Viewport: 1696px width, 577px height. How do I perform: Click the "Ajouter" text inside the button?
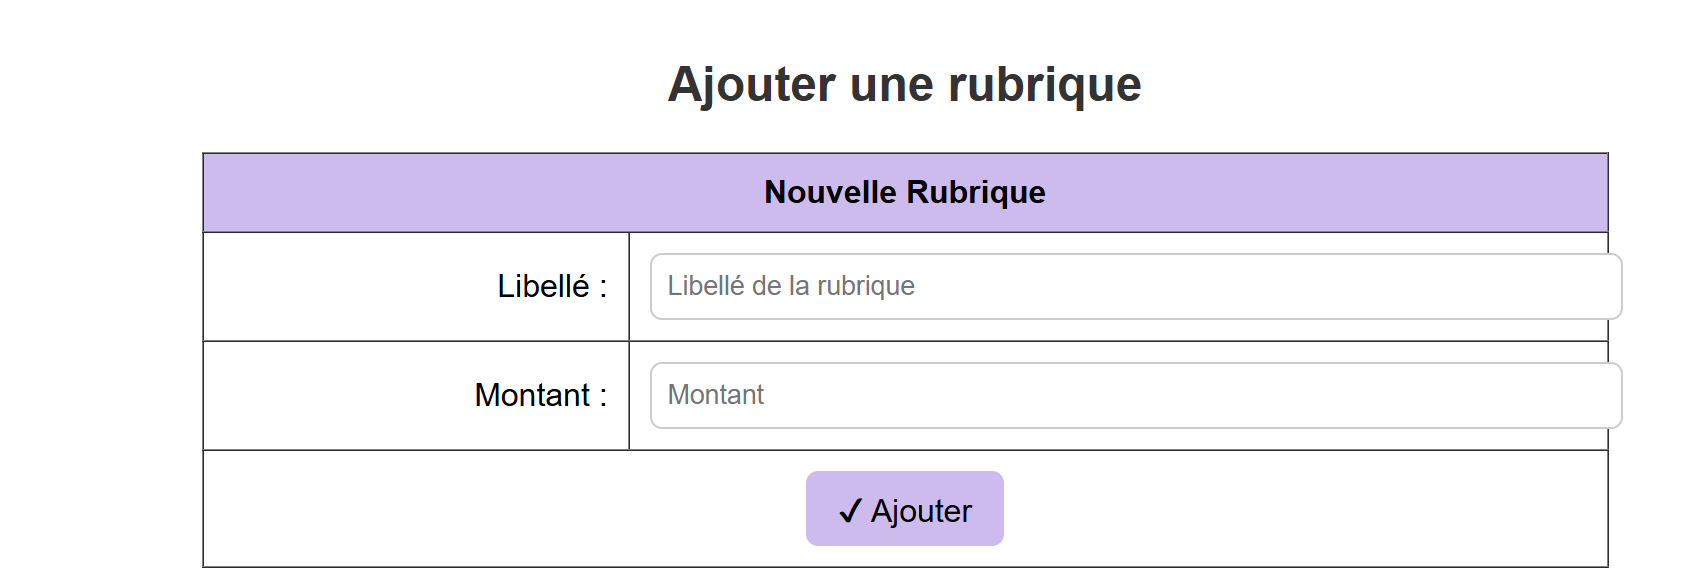[x=921, y=511]
